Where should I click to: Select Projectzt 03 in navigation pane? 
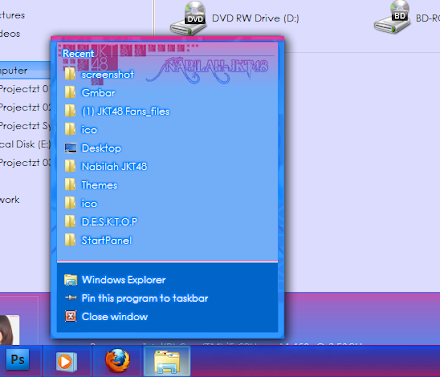pos(25,163)
